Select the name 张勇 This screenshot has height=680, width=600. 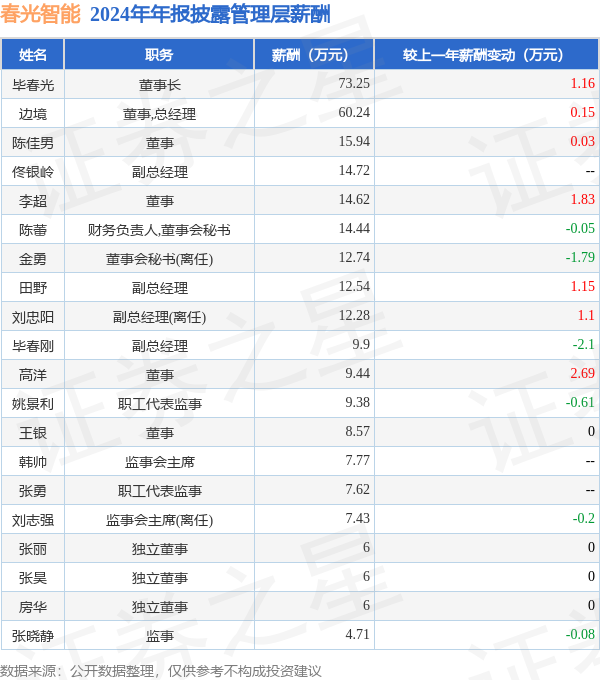point(33,492)
